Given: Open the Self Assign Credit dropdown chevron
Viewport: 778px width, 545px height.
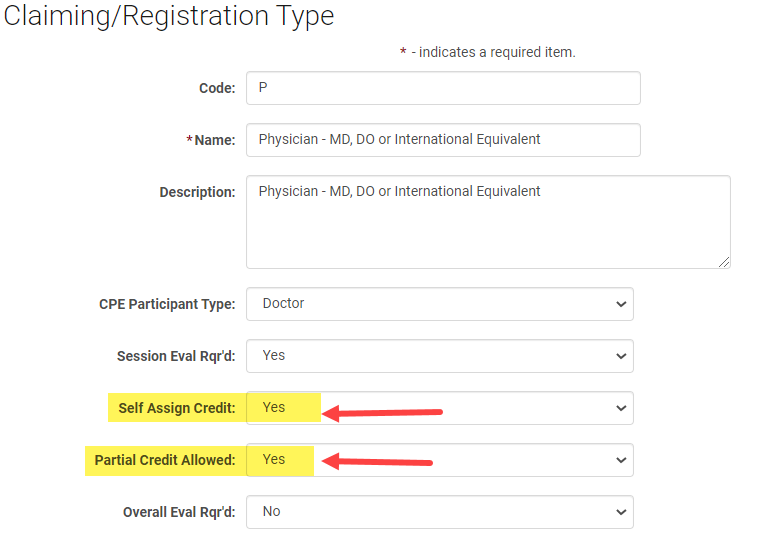Looking at the screenshot, I should pyautogui.click(x=621, y=408).
